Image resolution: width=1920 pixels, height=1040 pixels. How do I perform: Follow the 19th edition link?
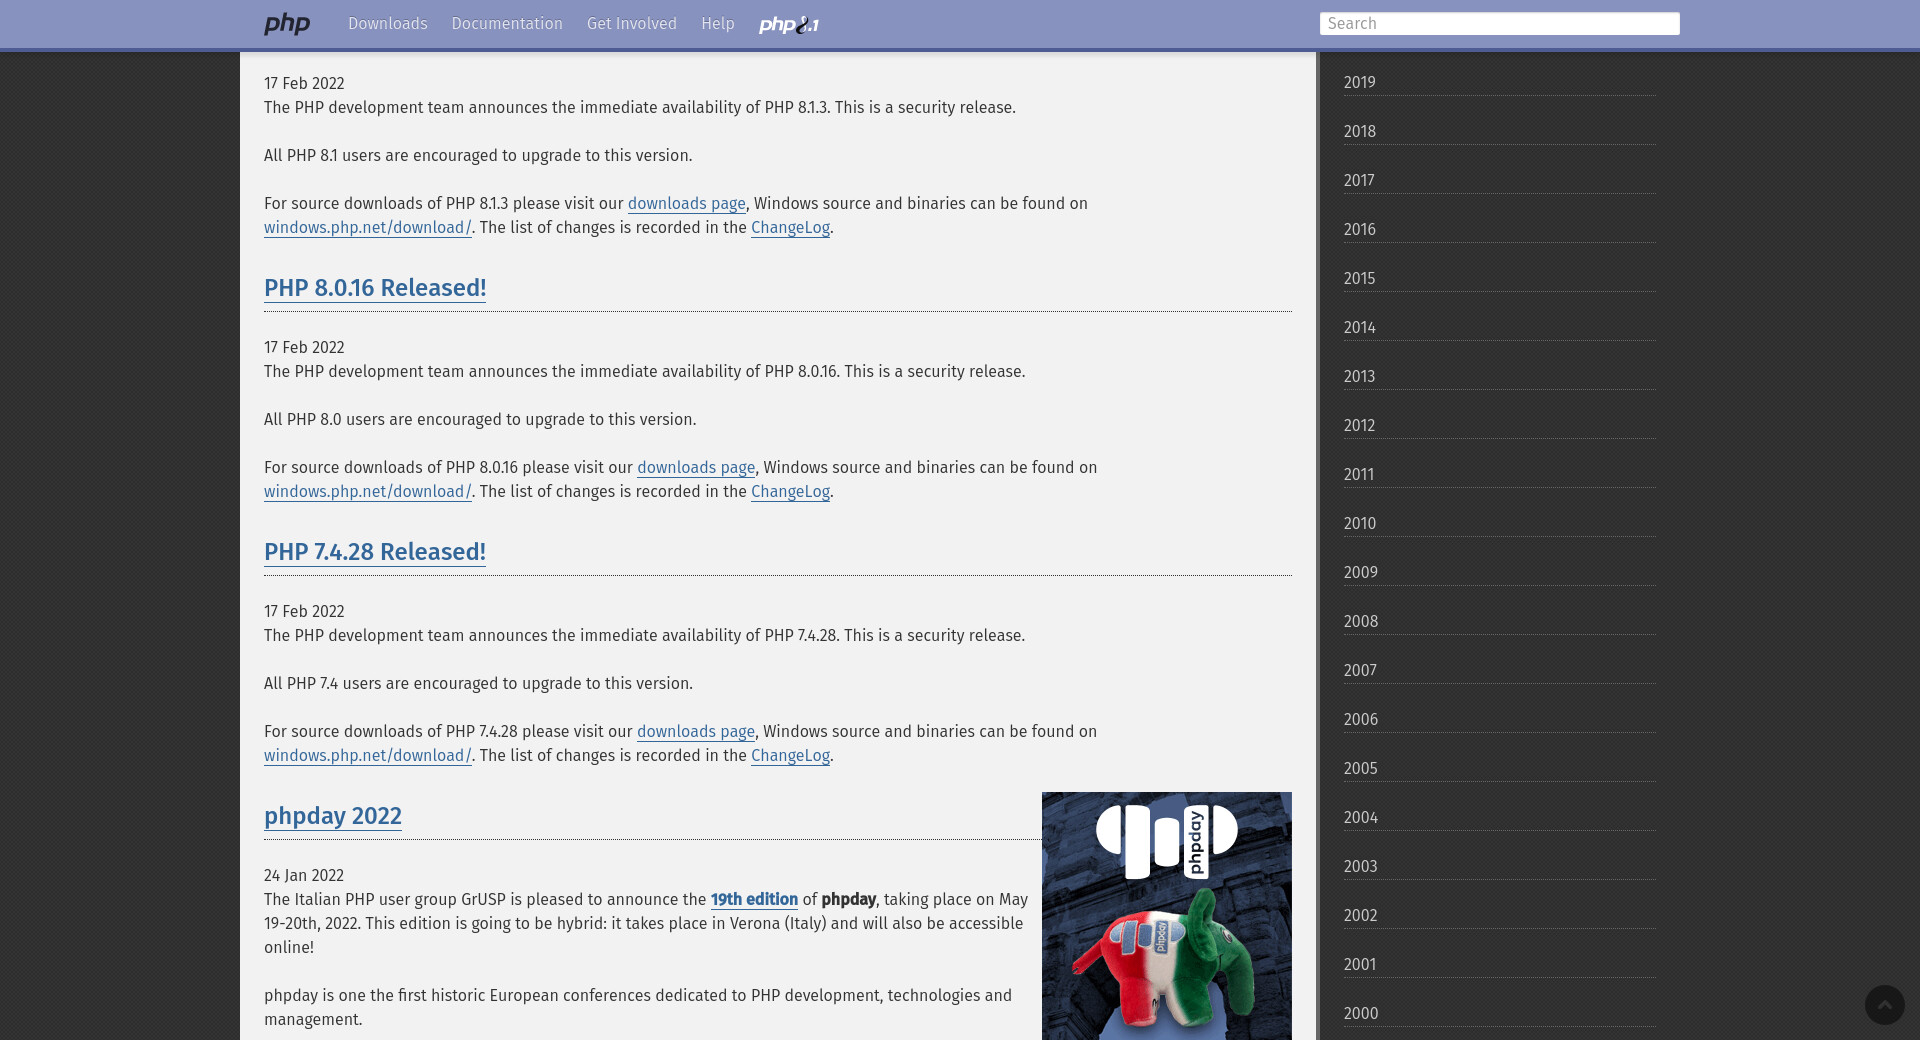753,900
